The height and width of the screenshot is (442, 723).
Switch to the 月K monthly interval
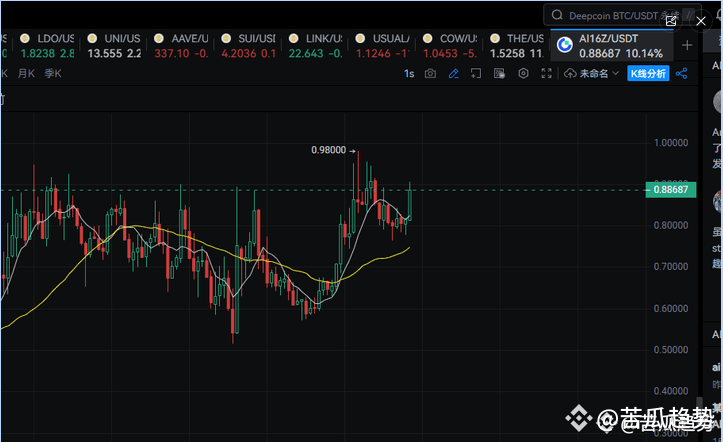point(26,73)
